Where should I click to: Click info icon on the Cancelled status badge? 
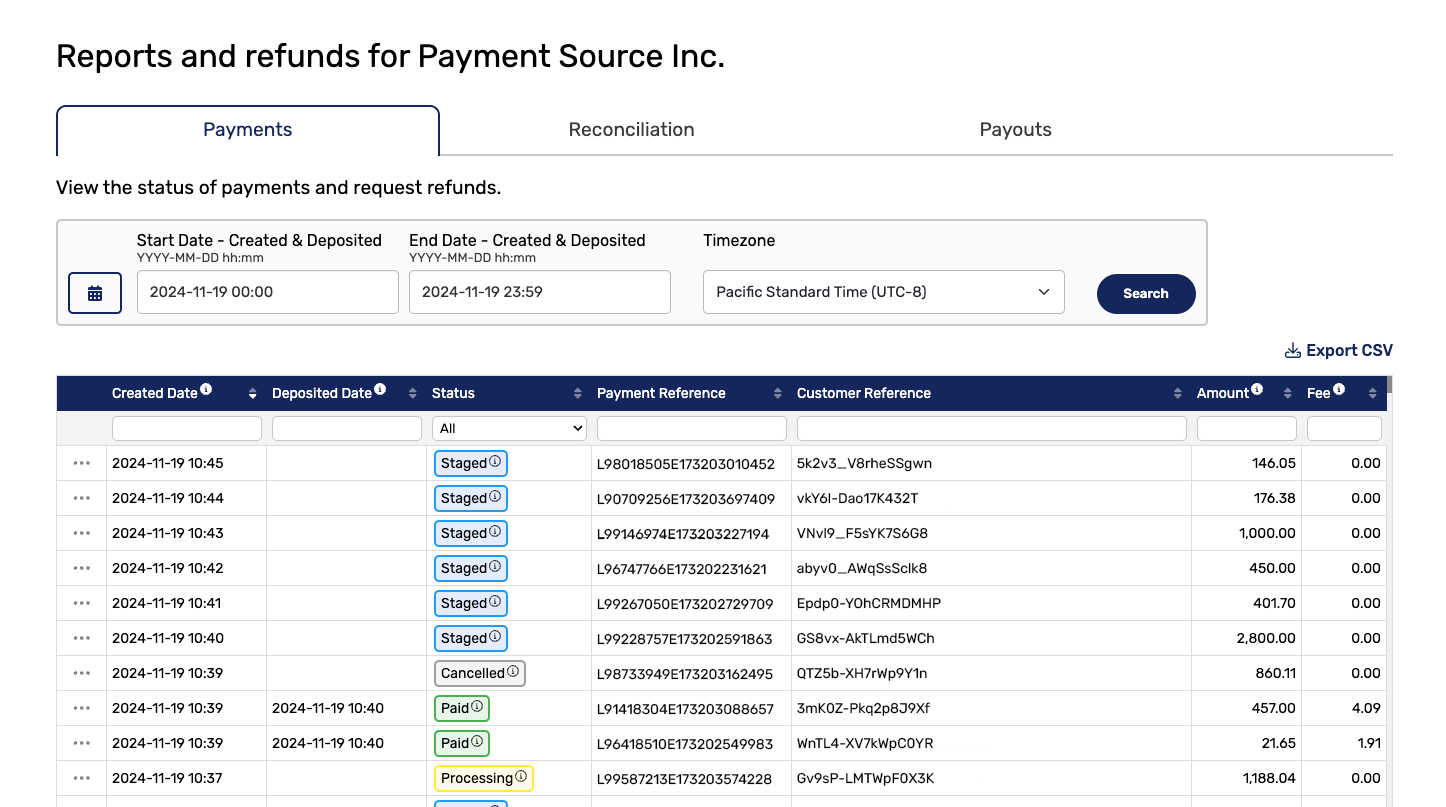tap(513, 672)
